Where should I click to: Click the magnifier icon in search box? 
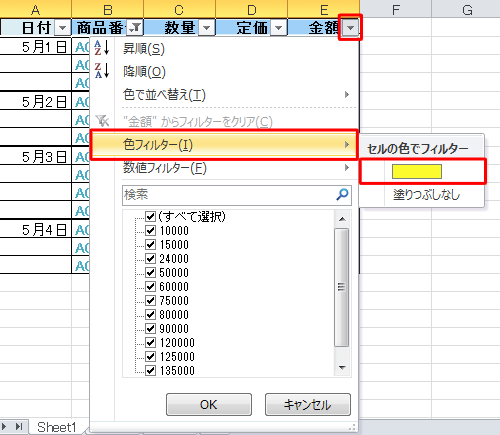(x=342, y=194)
